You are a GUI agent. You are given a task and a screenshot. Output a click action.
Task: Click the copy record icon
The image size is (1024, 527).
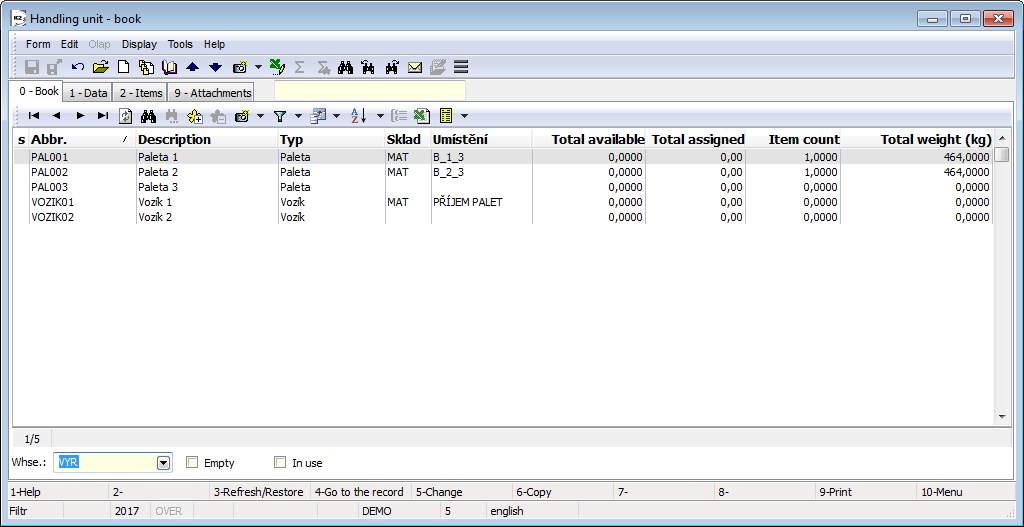146,67
